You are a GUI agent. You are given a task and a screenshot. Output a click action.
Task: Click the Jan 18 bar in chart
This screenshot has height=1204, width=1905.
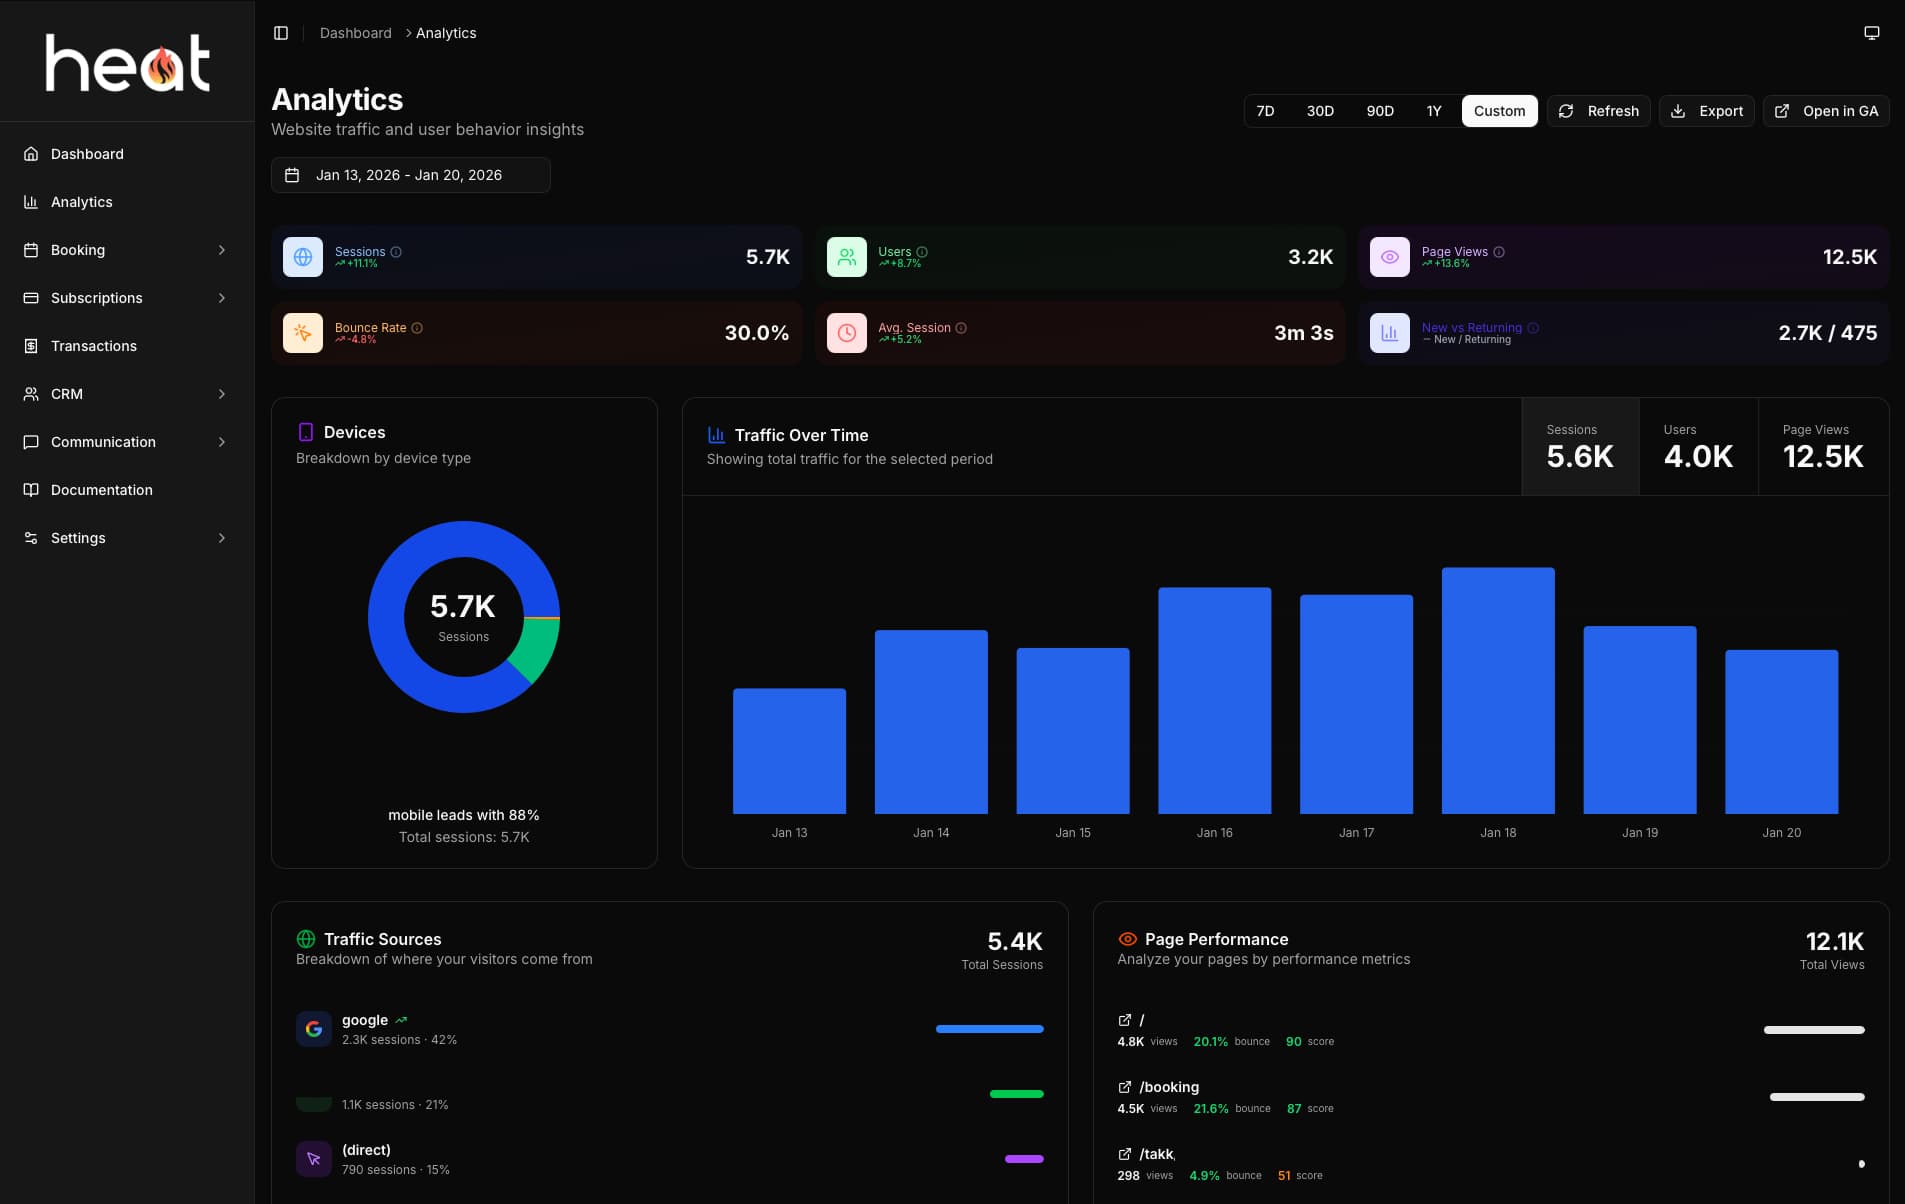1497,690
